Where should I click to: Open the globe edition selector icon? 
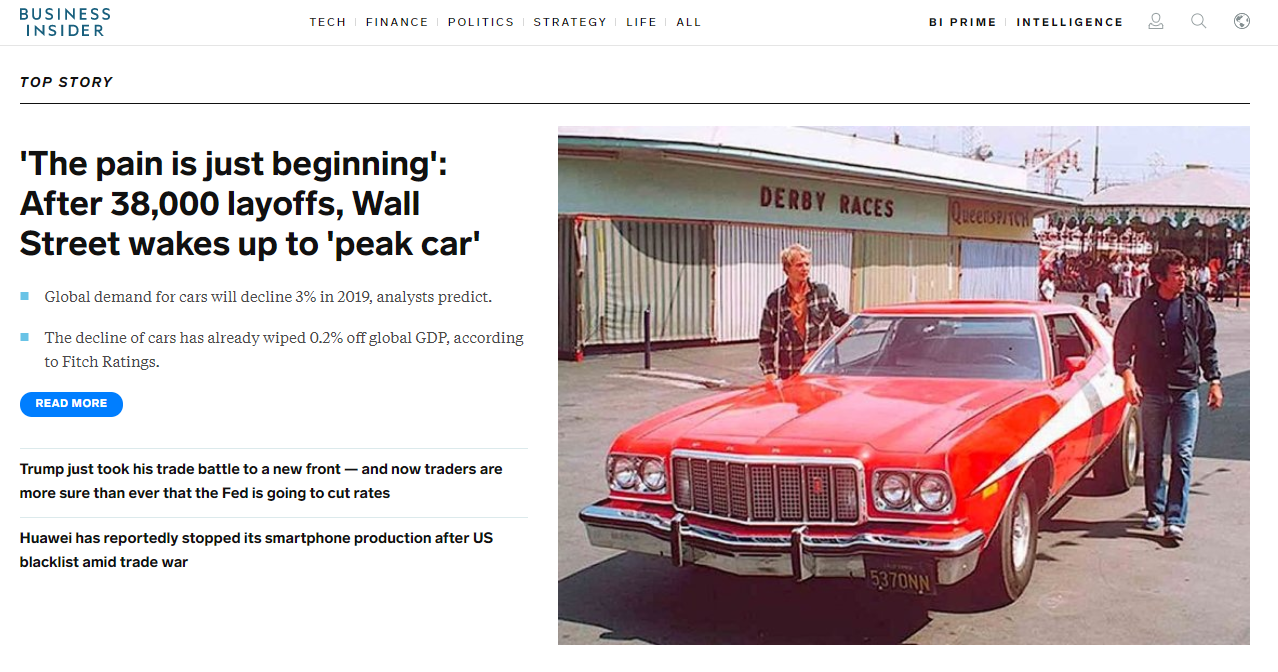pos(1242,21)
